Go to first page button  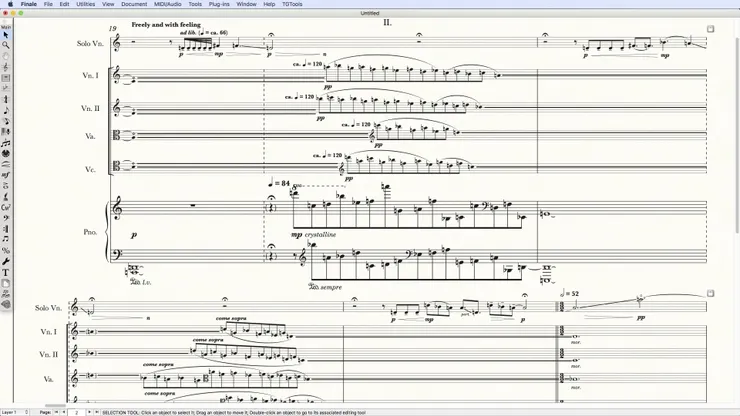[x=56, y=412]
